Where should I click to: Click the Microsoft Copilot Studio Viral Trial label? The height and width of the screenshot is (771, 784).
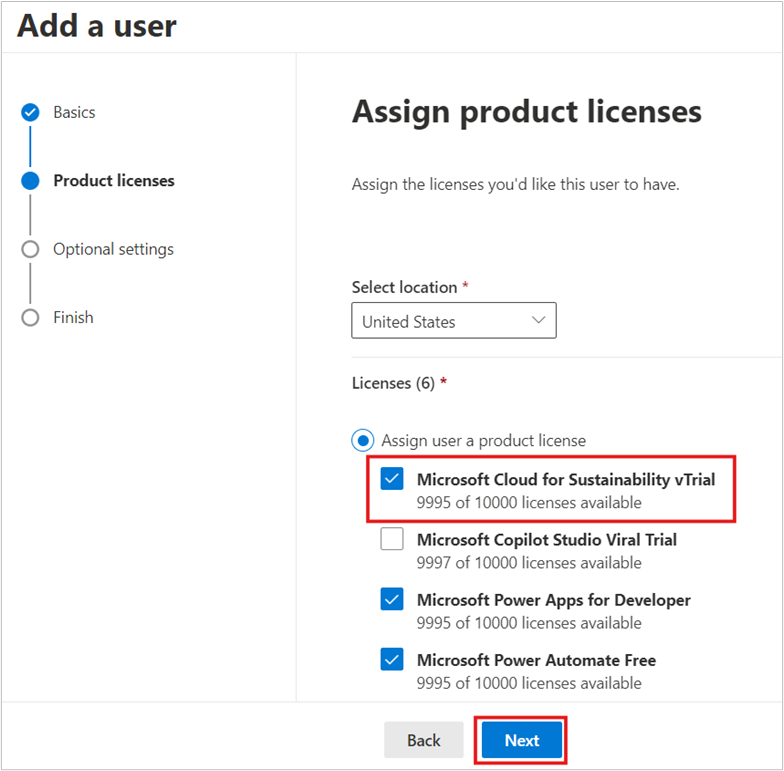point(547,540)
